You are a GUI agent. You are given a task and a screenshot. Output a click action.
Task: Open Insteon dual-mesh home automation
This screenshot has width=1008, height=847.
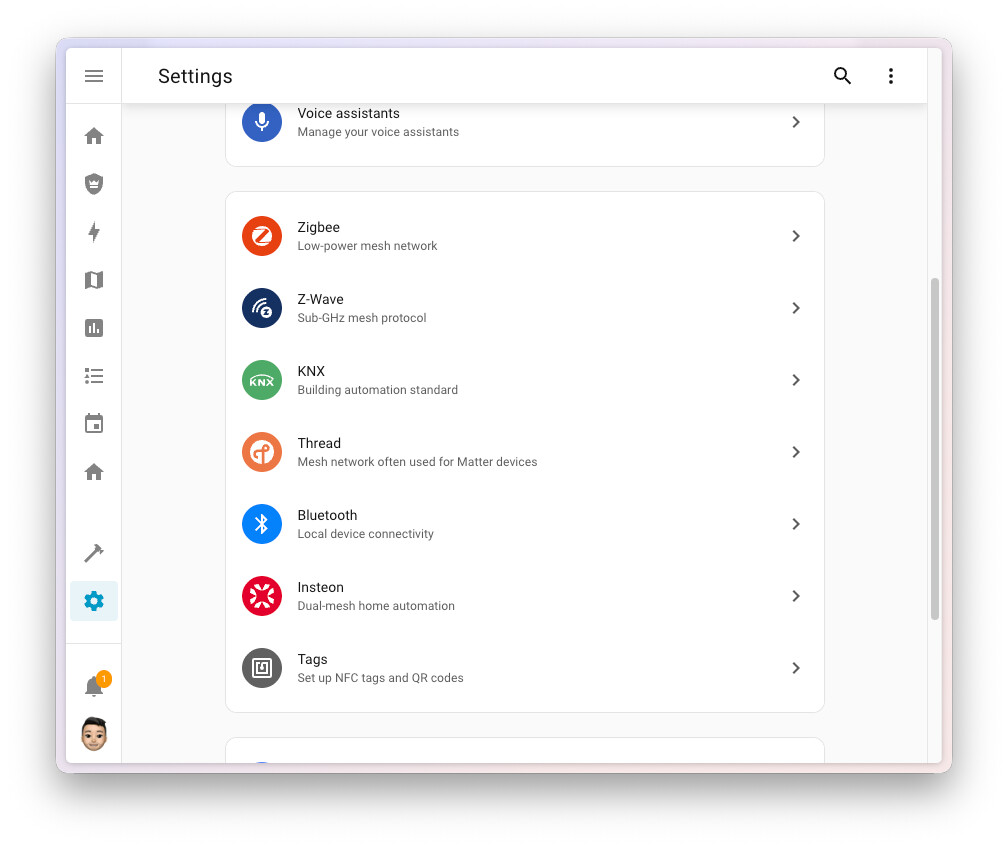[525, 596]
